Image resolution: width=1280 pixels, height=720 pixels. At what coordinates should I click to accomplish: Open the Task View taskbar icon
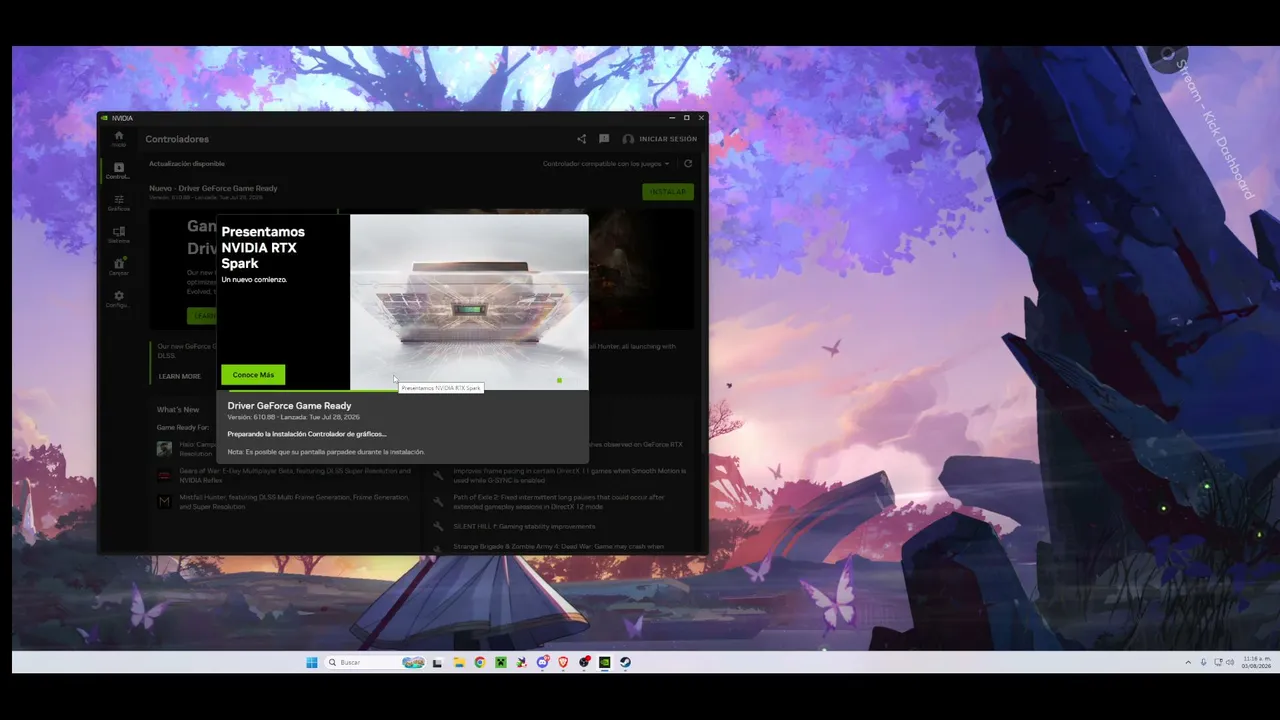point(437,662)
